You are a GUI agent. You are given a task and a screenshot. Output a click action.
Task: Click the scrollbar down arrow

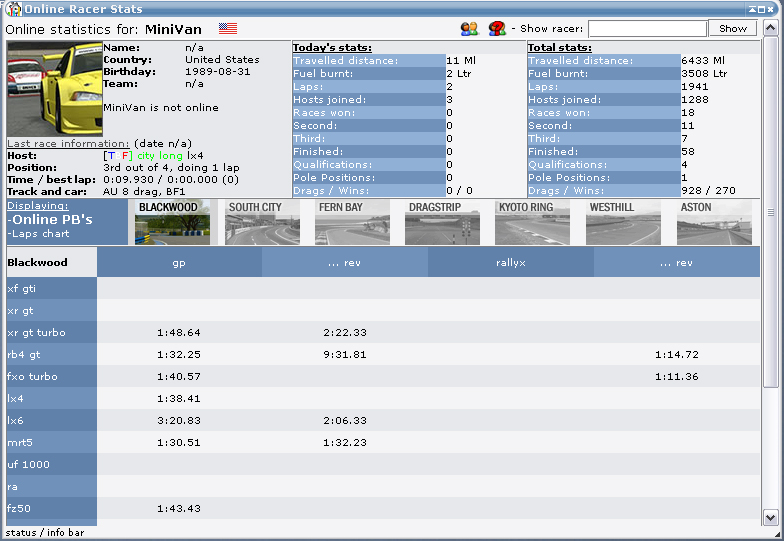(x=770, y=518)
